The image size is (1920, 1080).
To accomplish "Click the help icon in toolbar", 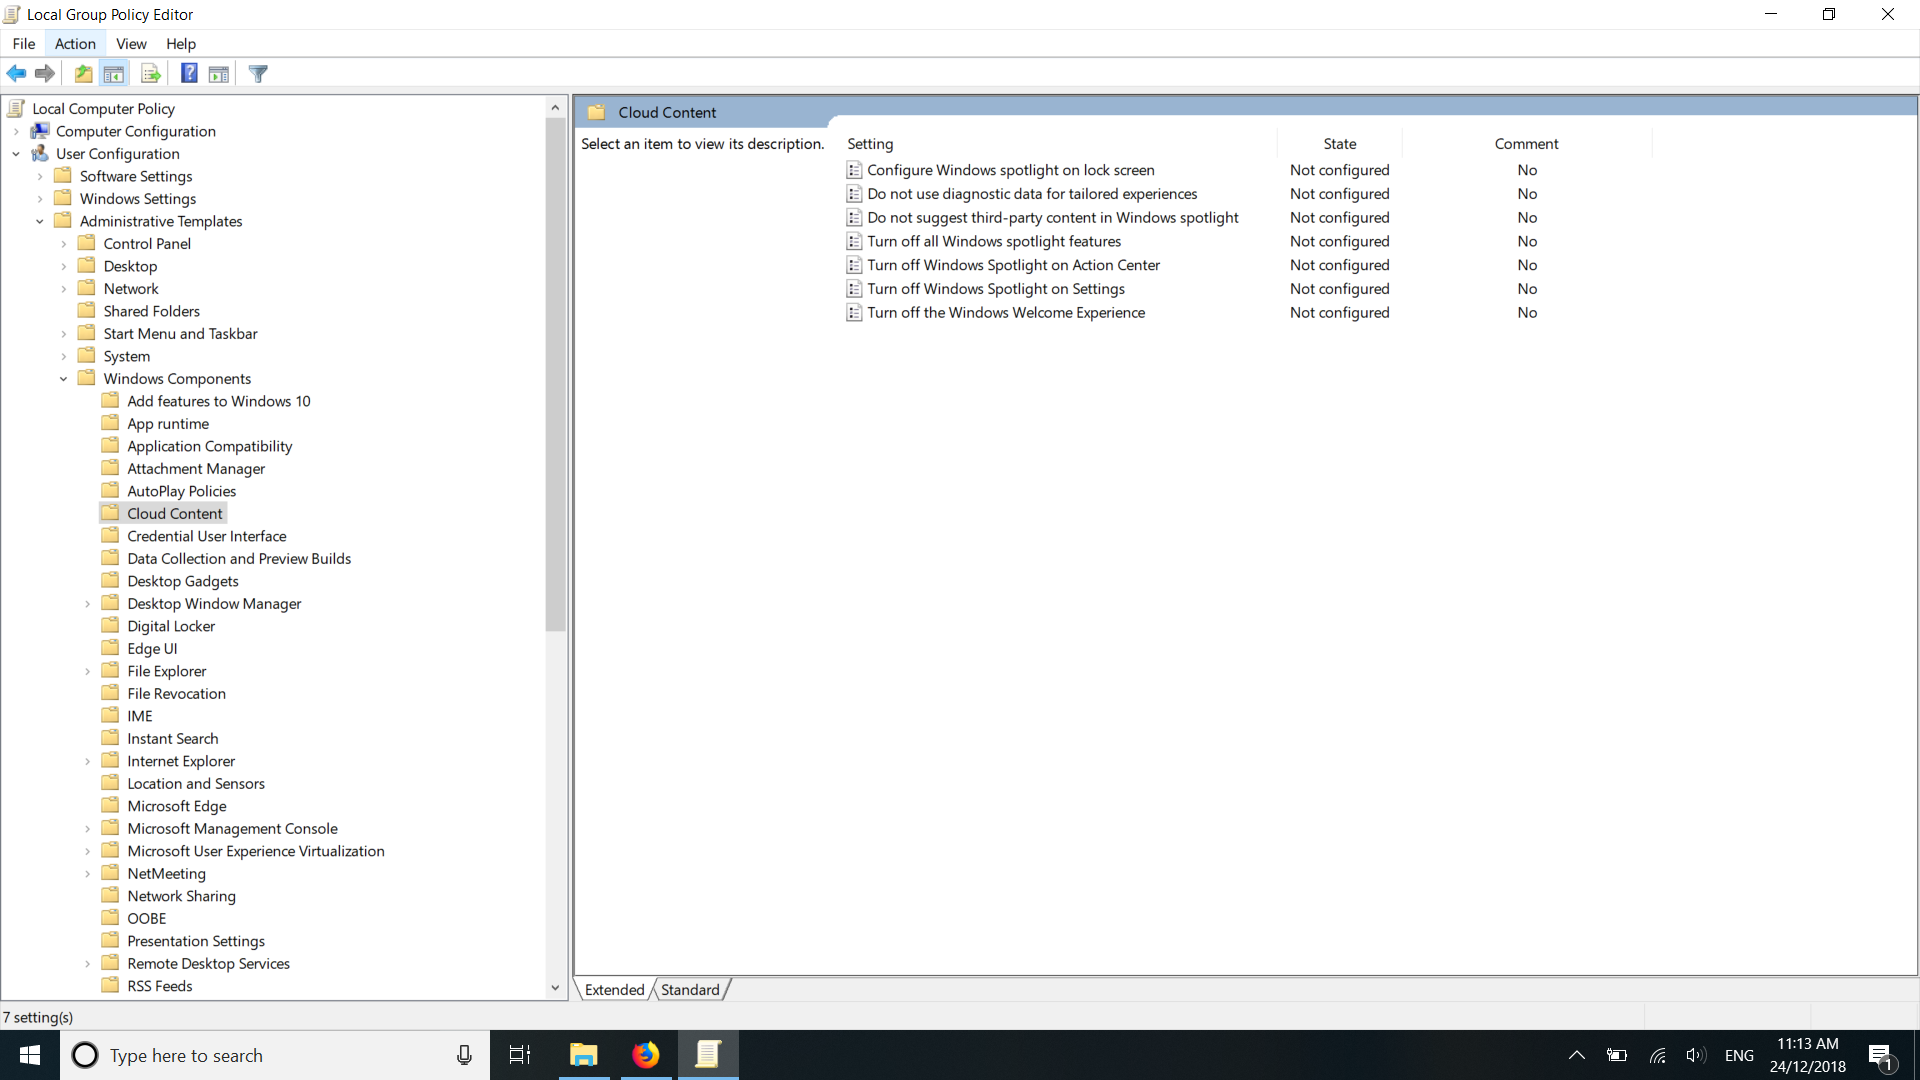I will pyautogui.click(x=189, y=74).
